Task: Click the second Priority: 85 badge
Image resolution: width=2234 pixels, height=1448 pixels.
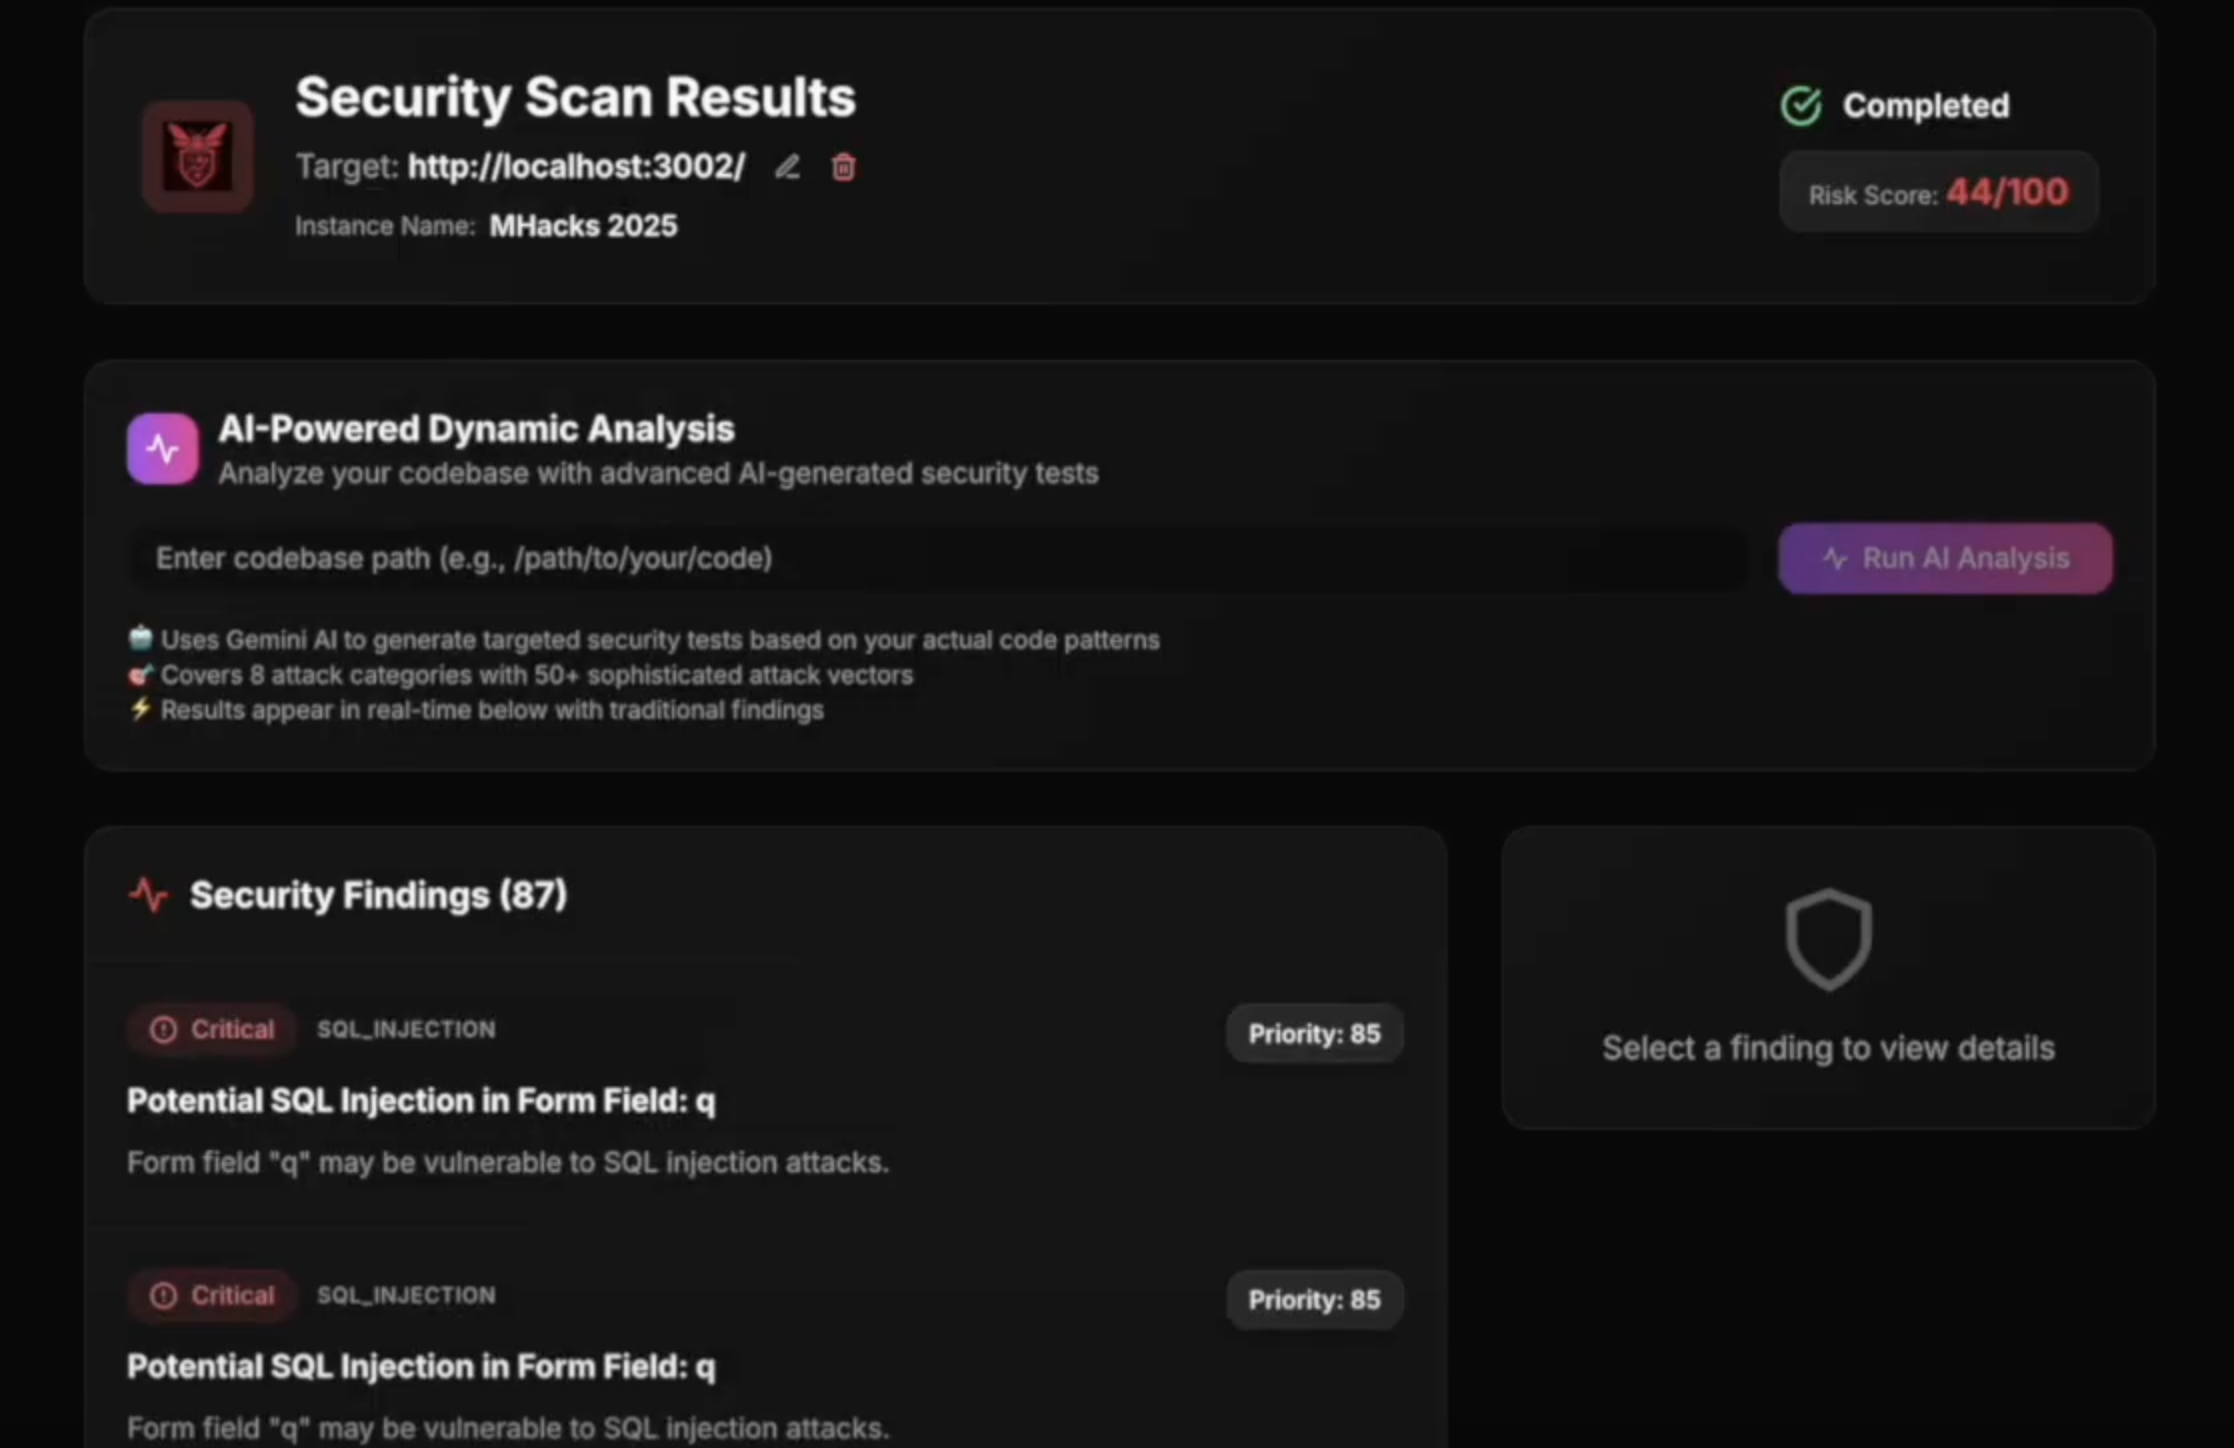Action: click(1314, 1300)
